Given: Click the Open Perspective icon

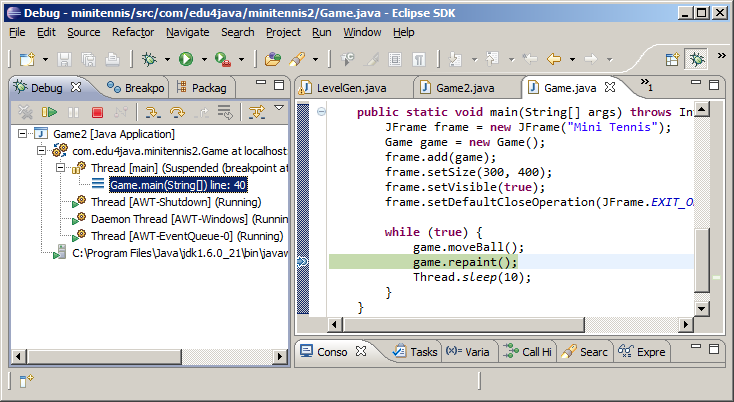Looking at the screenshot, I should 673,59.
